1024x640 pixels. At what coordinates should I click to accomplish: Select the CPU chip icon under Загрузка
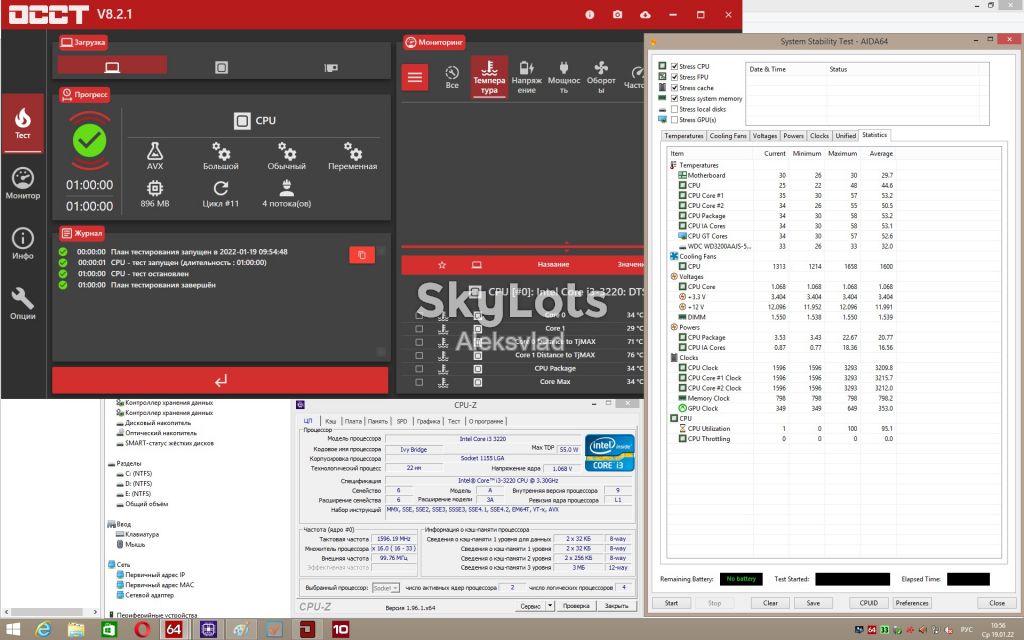(x=221, y=67)
